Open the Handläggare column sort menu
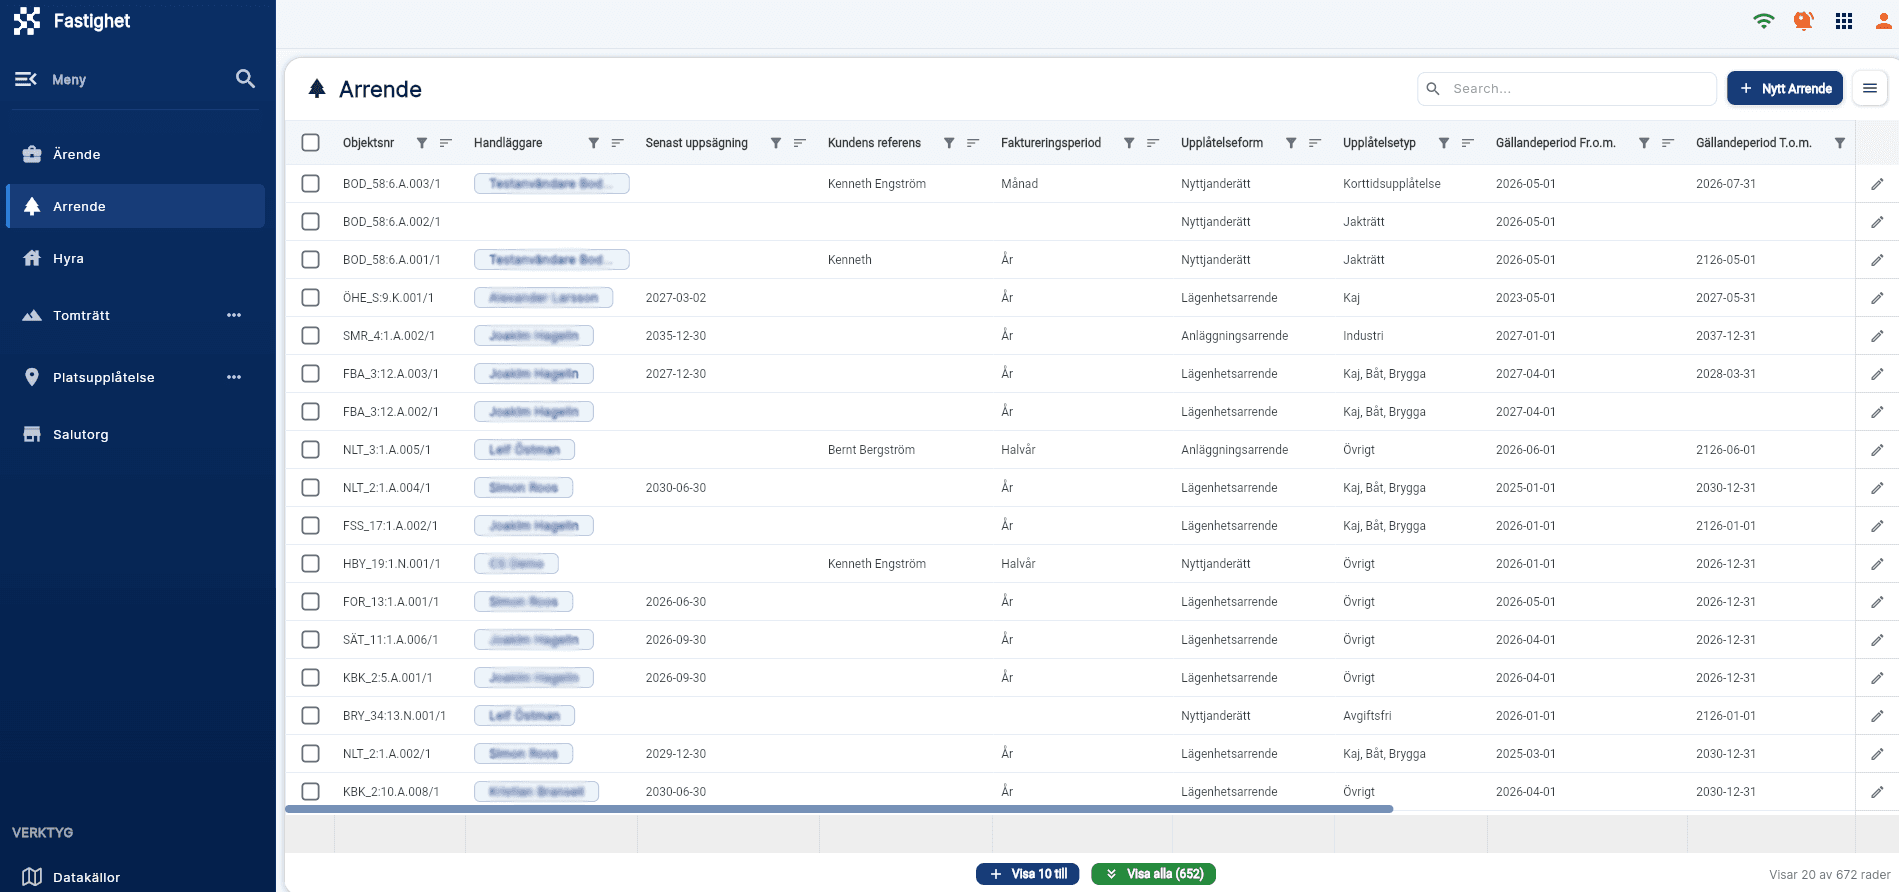 coord(618,143)
